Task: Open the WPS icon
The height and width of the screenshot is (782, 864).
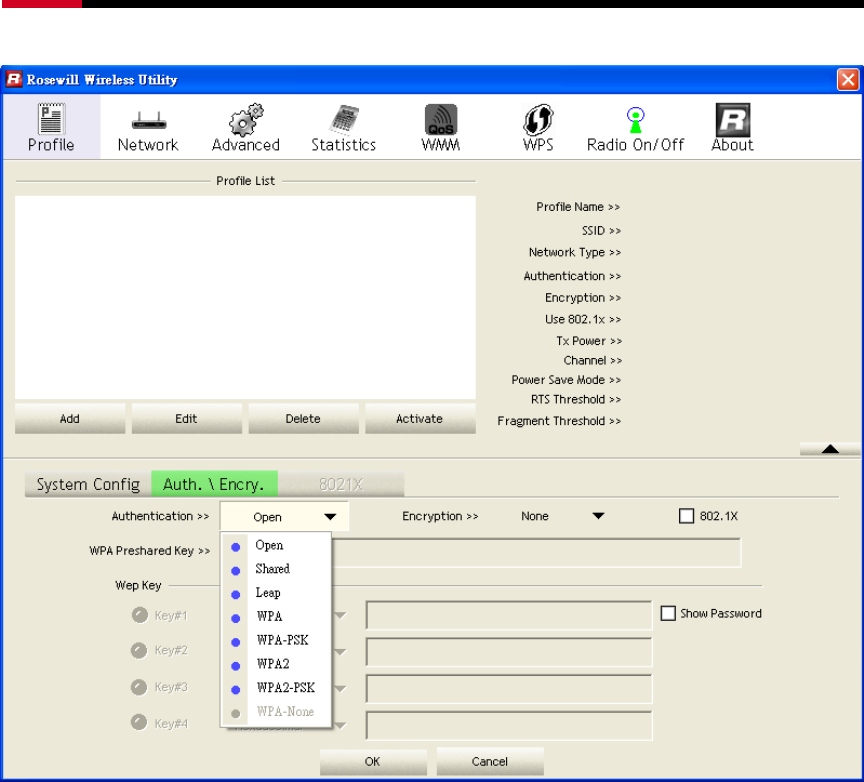Action: click(x=538, y=120)
